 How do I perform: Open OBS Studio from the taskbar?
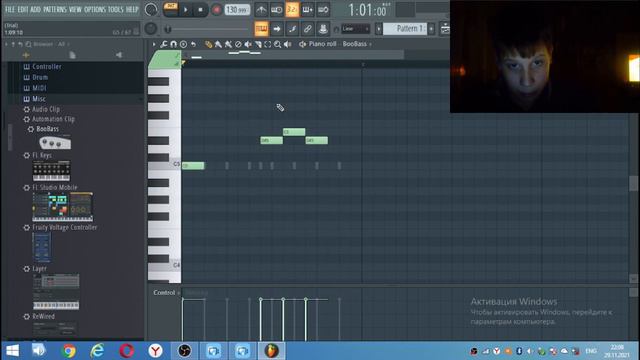pos(184,351)
